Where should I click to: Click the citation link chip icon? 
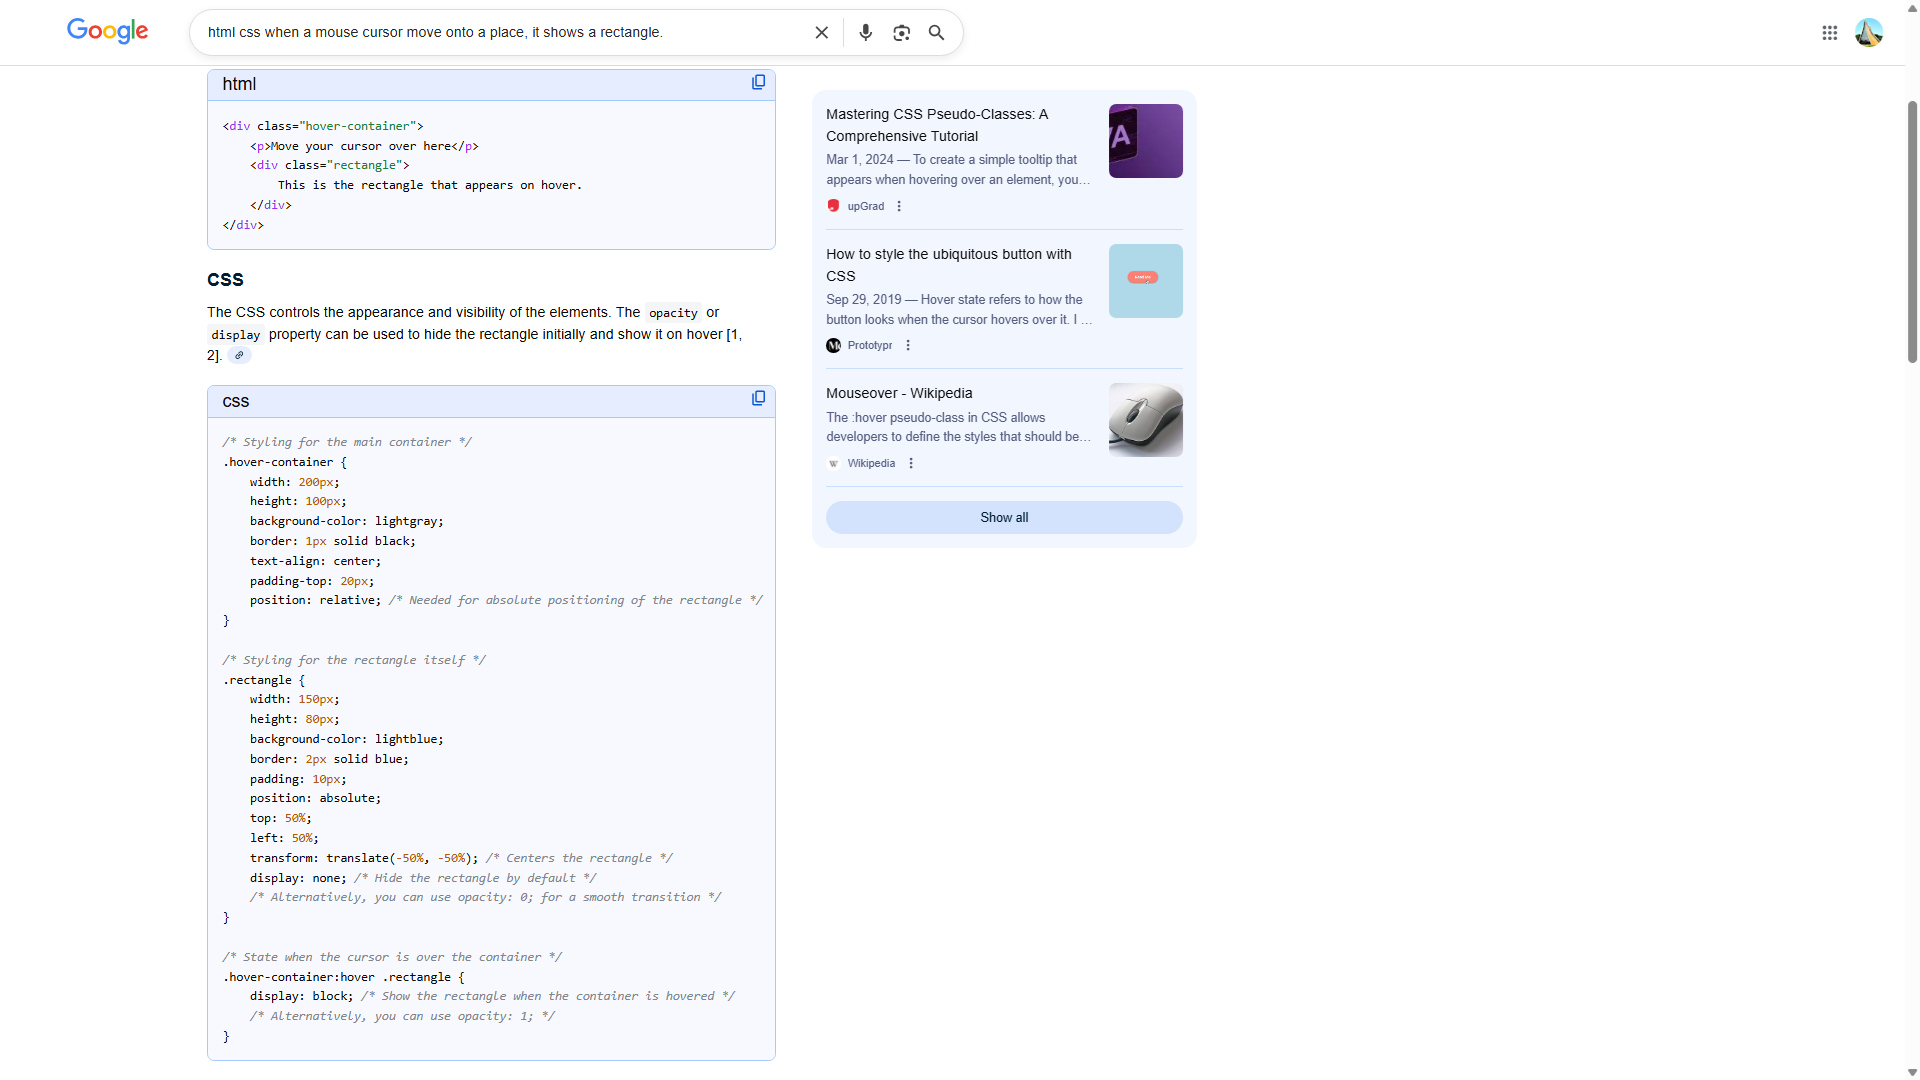(x=239, y=356)
